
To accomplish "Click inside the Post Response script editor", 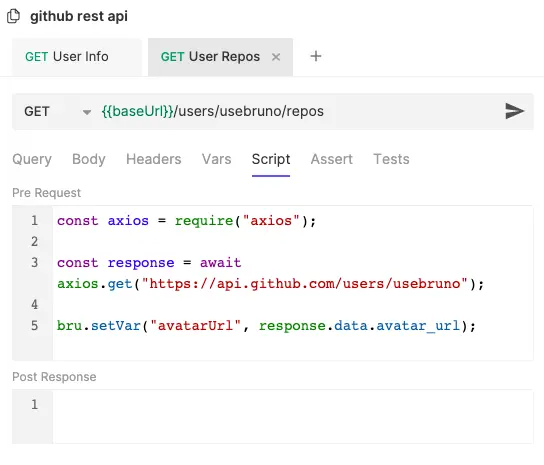I will click(293, 417).
